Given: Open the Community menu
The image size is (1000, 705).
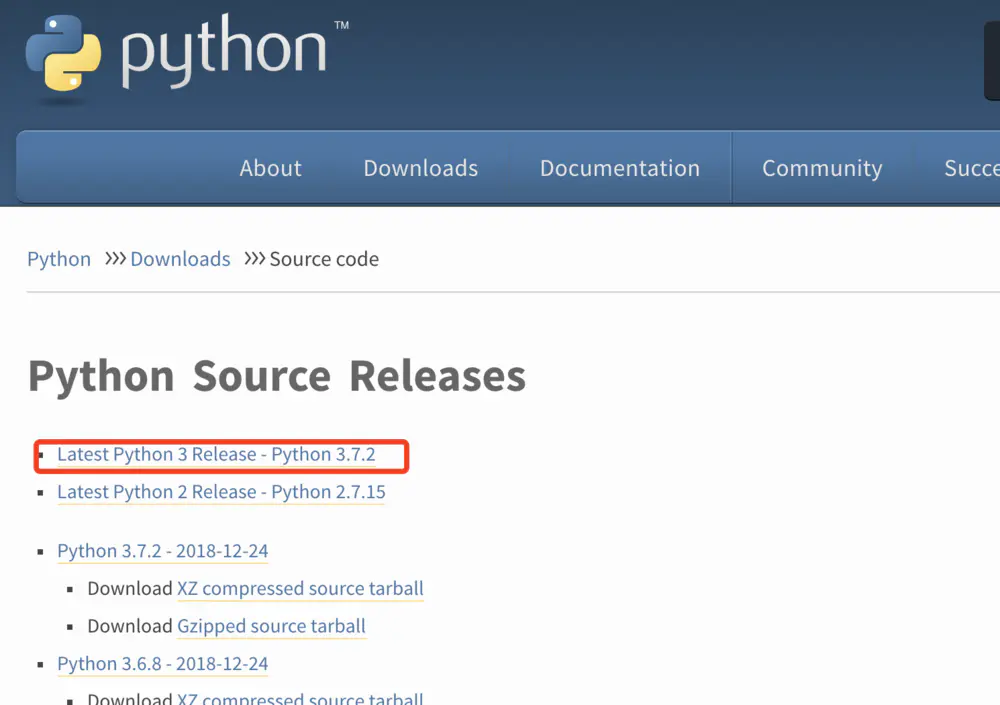Looking at the screenshot, I should (821, 168).
